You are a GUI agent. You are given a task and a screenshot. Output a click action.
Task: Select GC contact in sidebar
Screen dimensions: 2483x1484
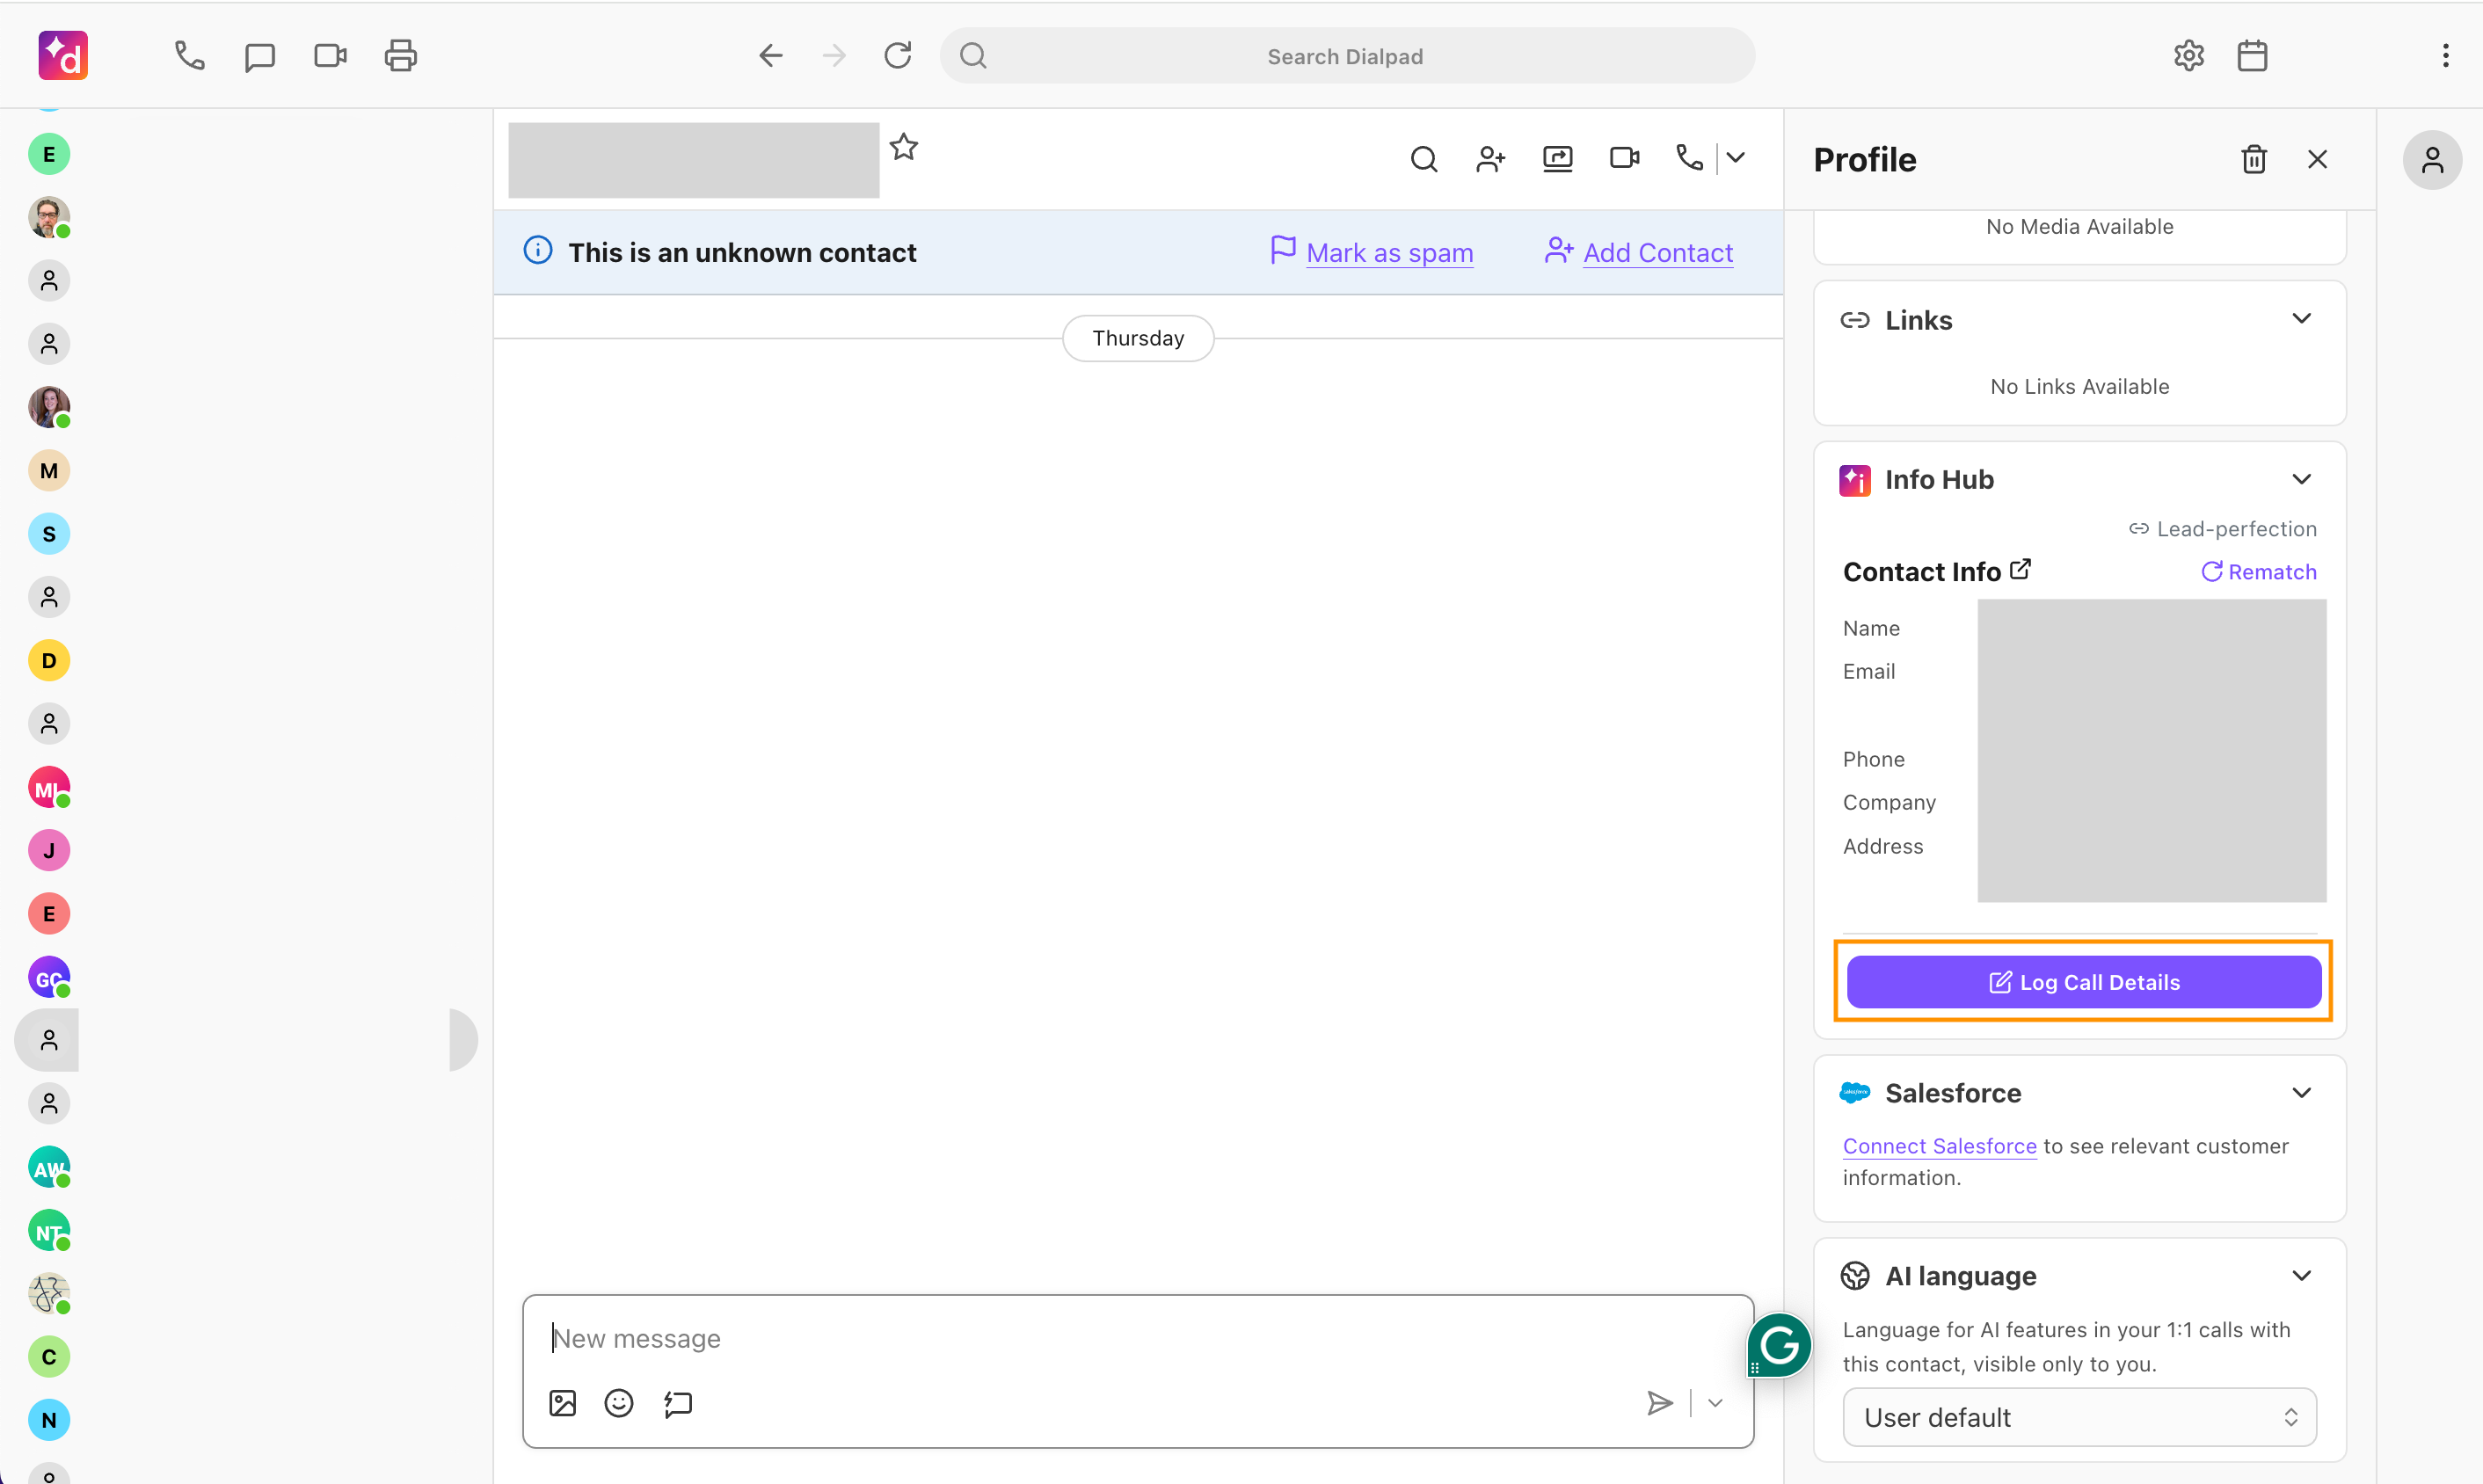click(49, 978)
